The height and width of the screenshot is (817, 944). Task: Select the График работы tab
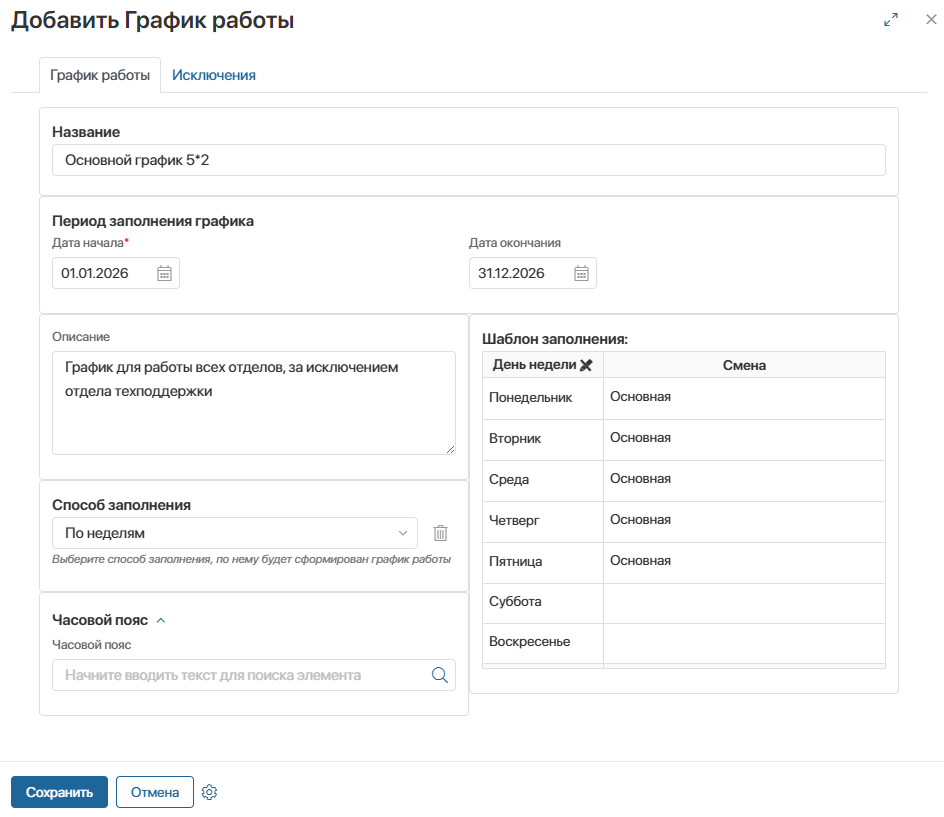(100, 75)
